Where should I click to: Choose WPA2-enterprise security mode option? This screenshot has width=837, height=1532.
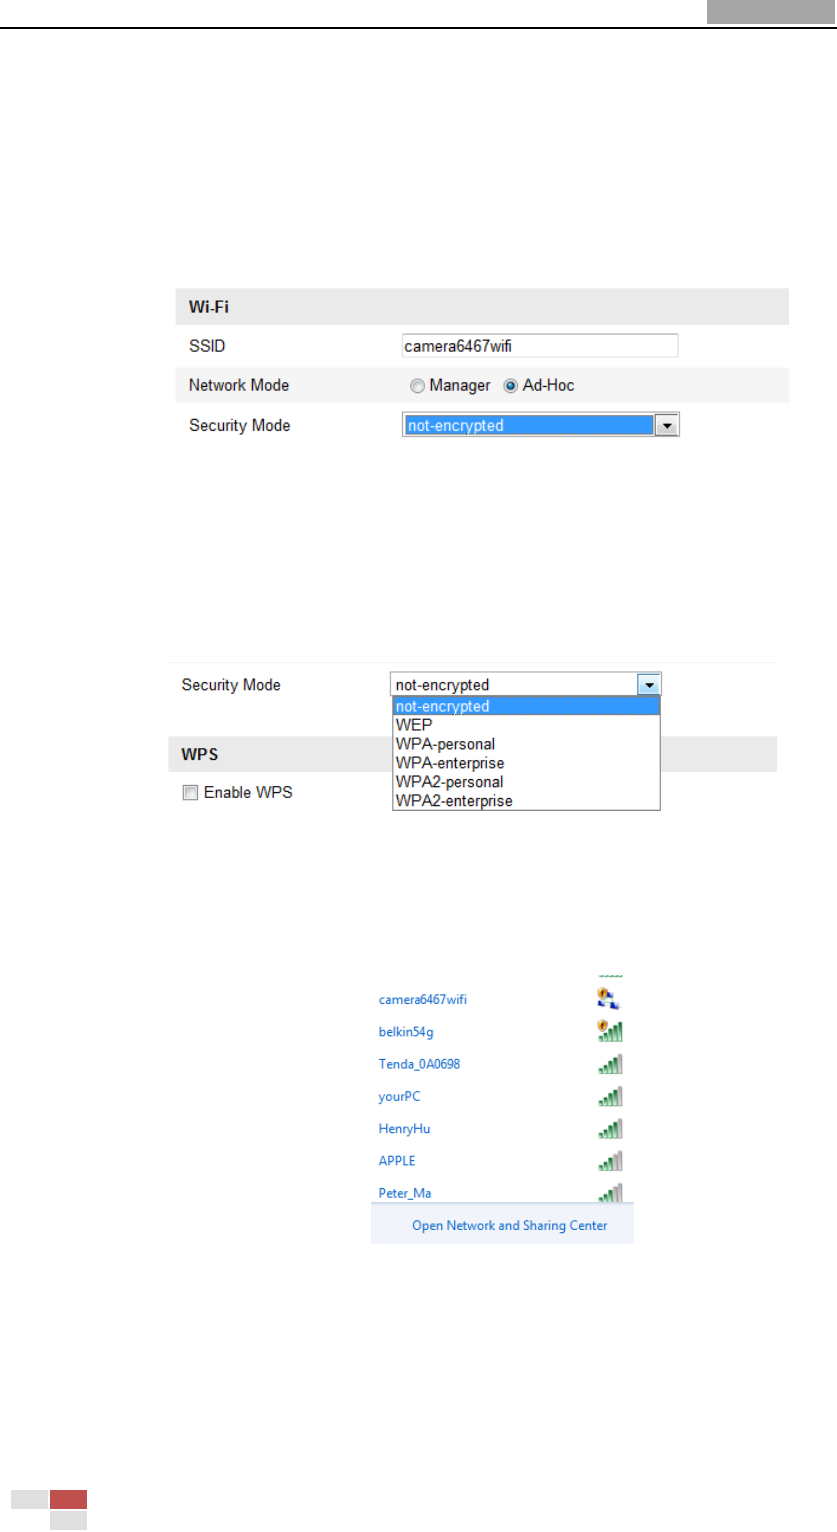click(x=526, y=801)
